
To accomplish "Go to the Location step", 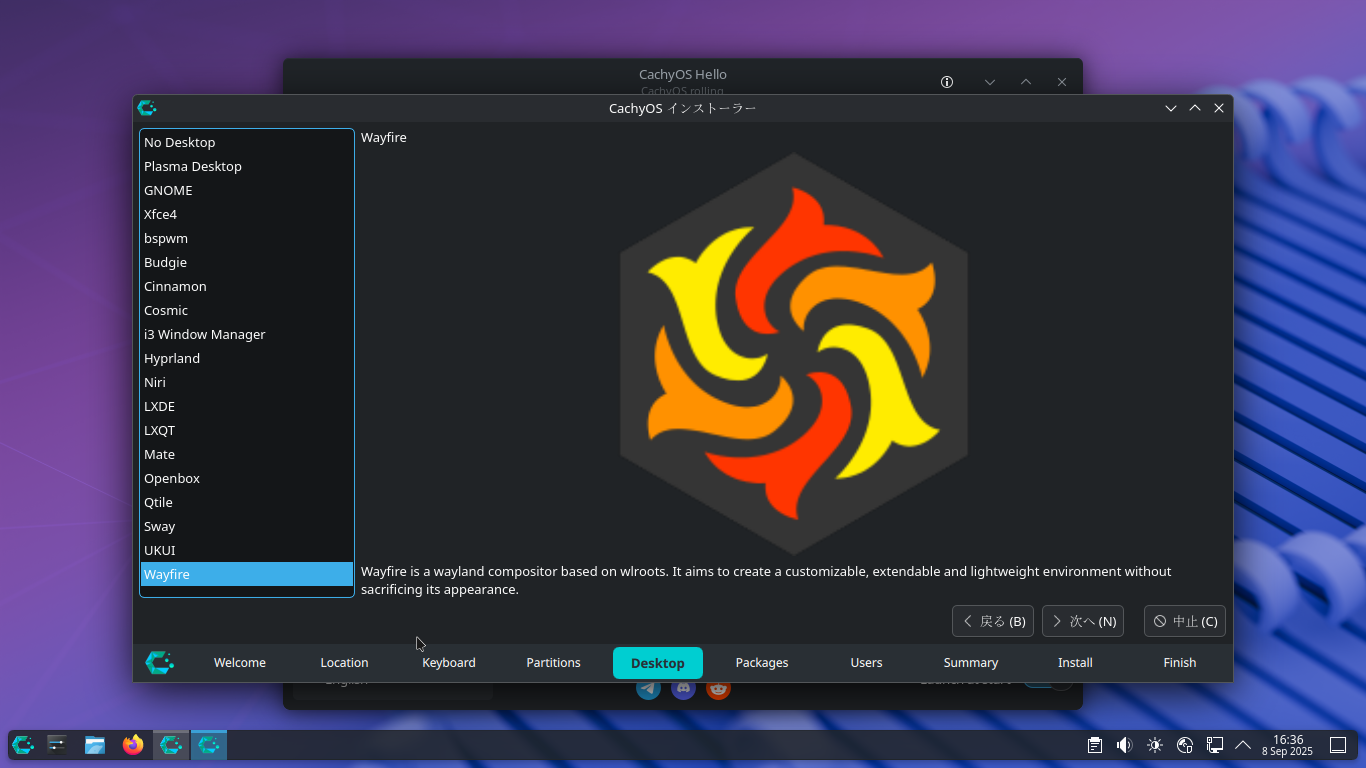I will pyautogui.click(x=344, y=663).
